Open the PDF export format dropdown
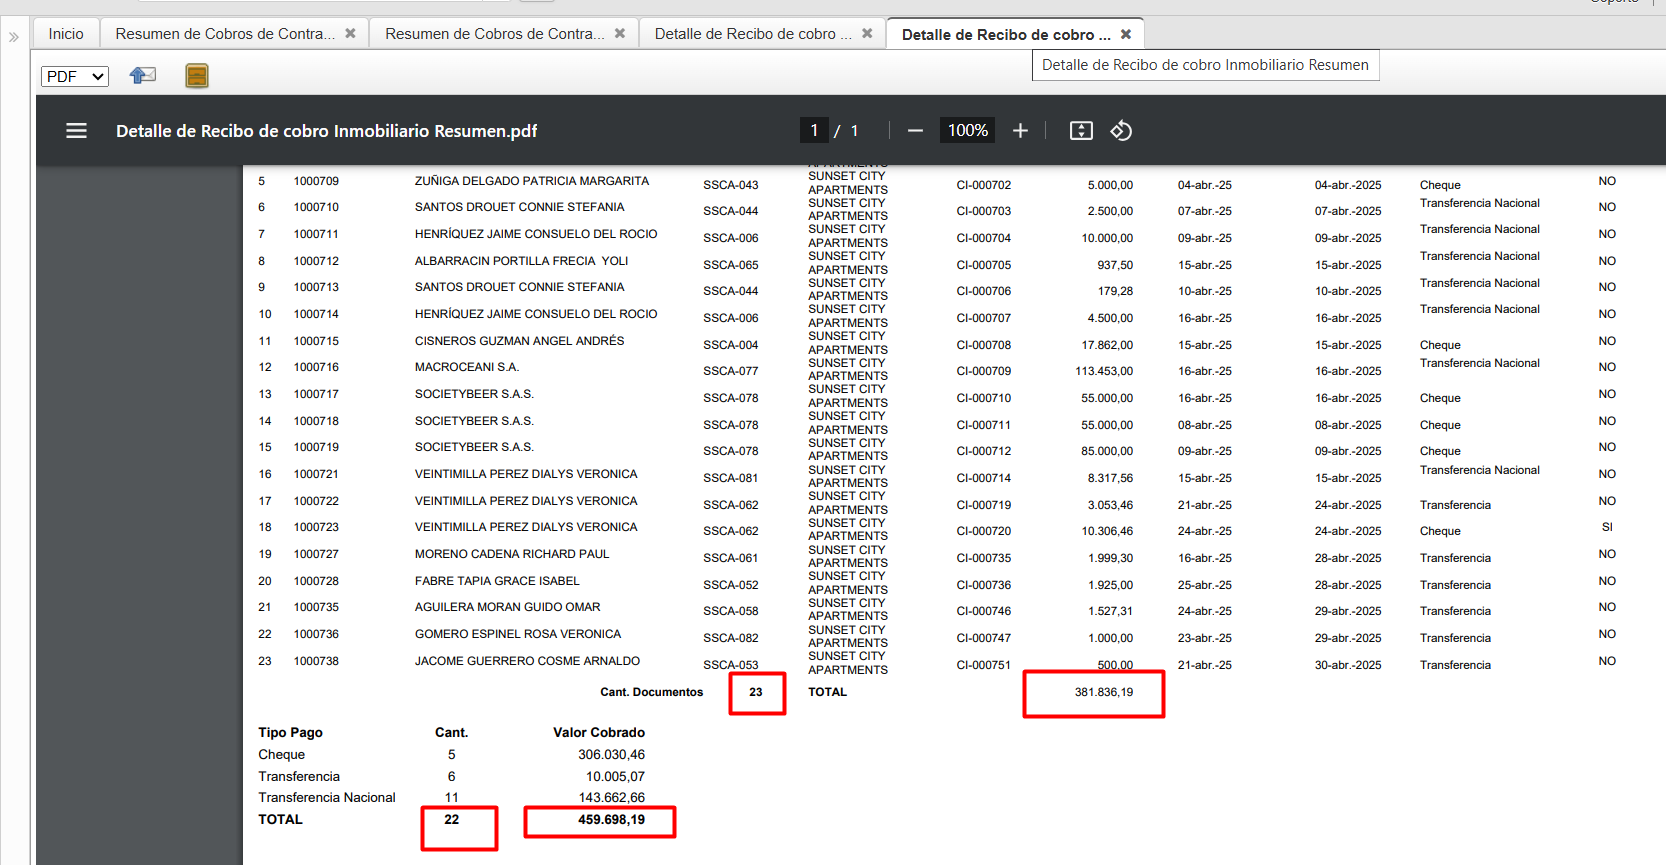1666x865 pixels. pos(75,76)
